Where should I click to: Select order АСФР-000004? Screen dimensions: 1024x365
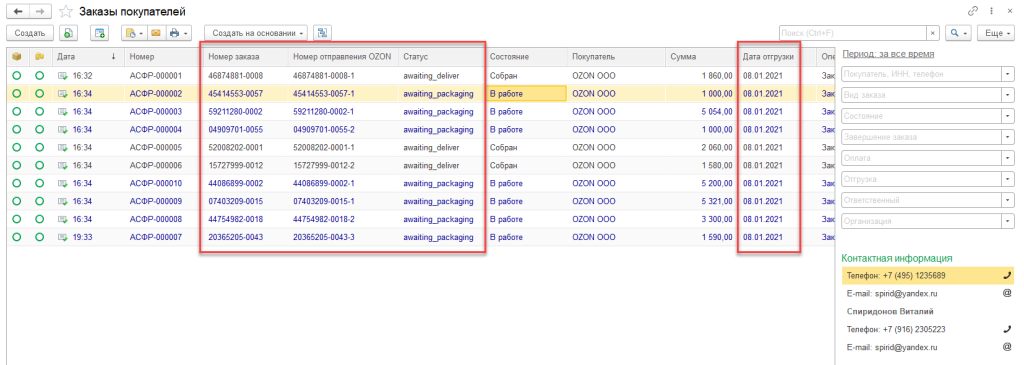[x=156, y=129]
